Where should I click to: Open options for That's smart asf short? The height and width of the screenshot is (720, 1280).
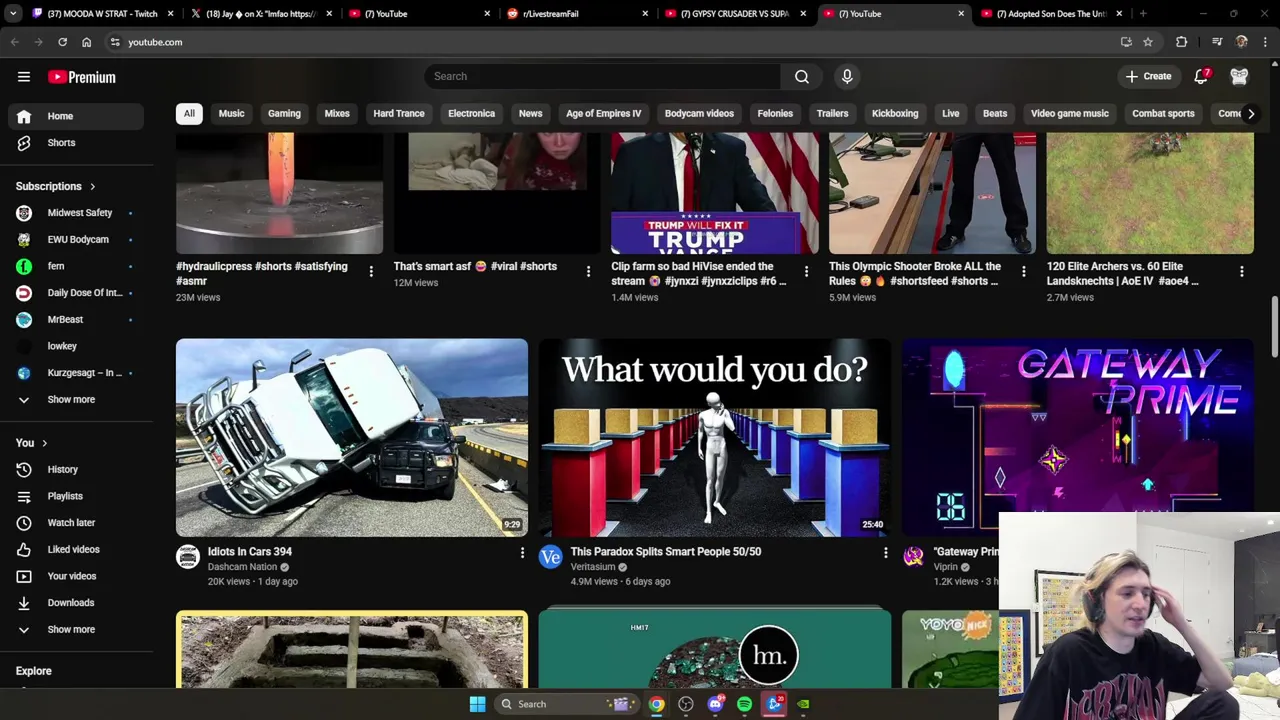tap(588, 272)
